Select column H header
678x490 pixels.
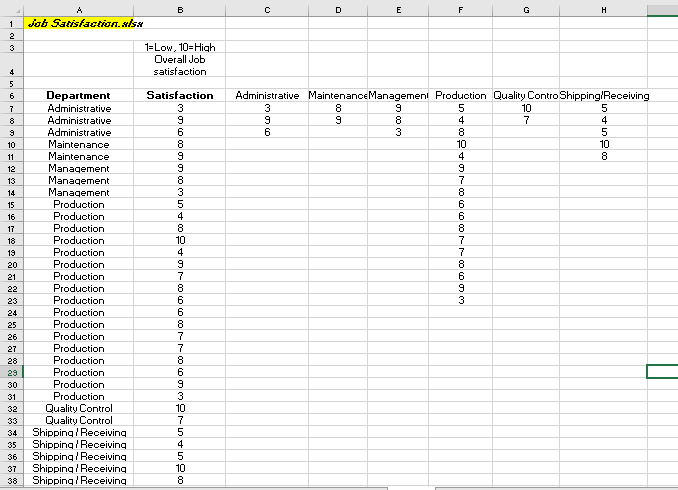pyautogui.click(x=603, y=10)
